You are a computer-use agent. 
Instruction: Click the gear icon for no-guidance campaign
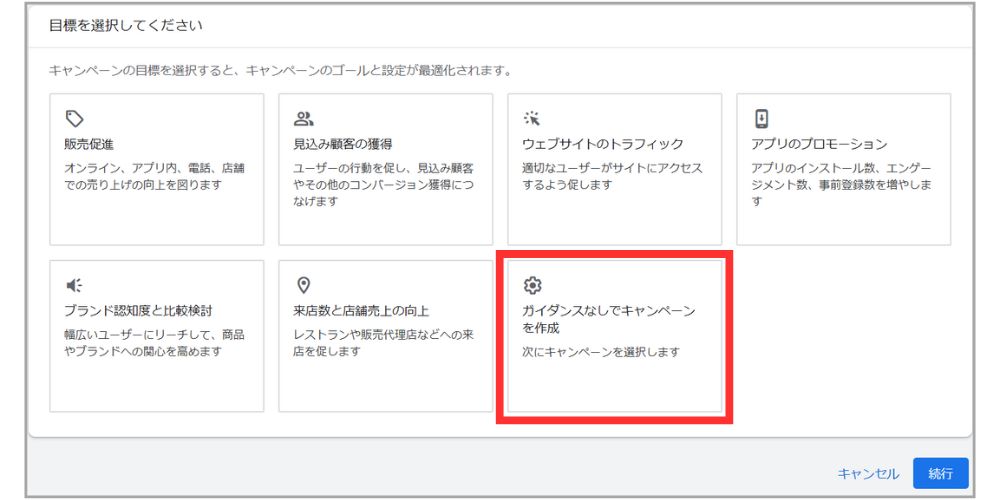532,286
